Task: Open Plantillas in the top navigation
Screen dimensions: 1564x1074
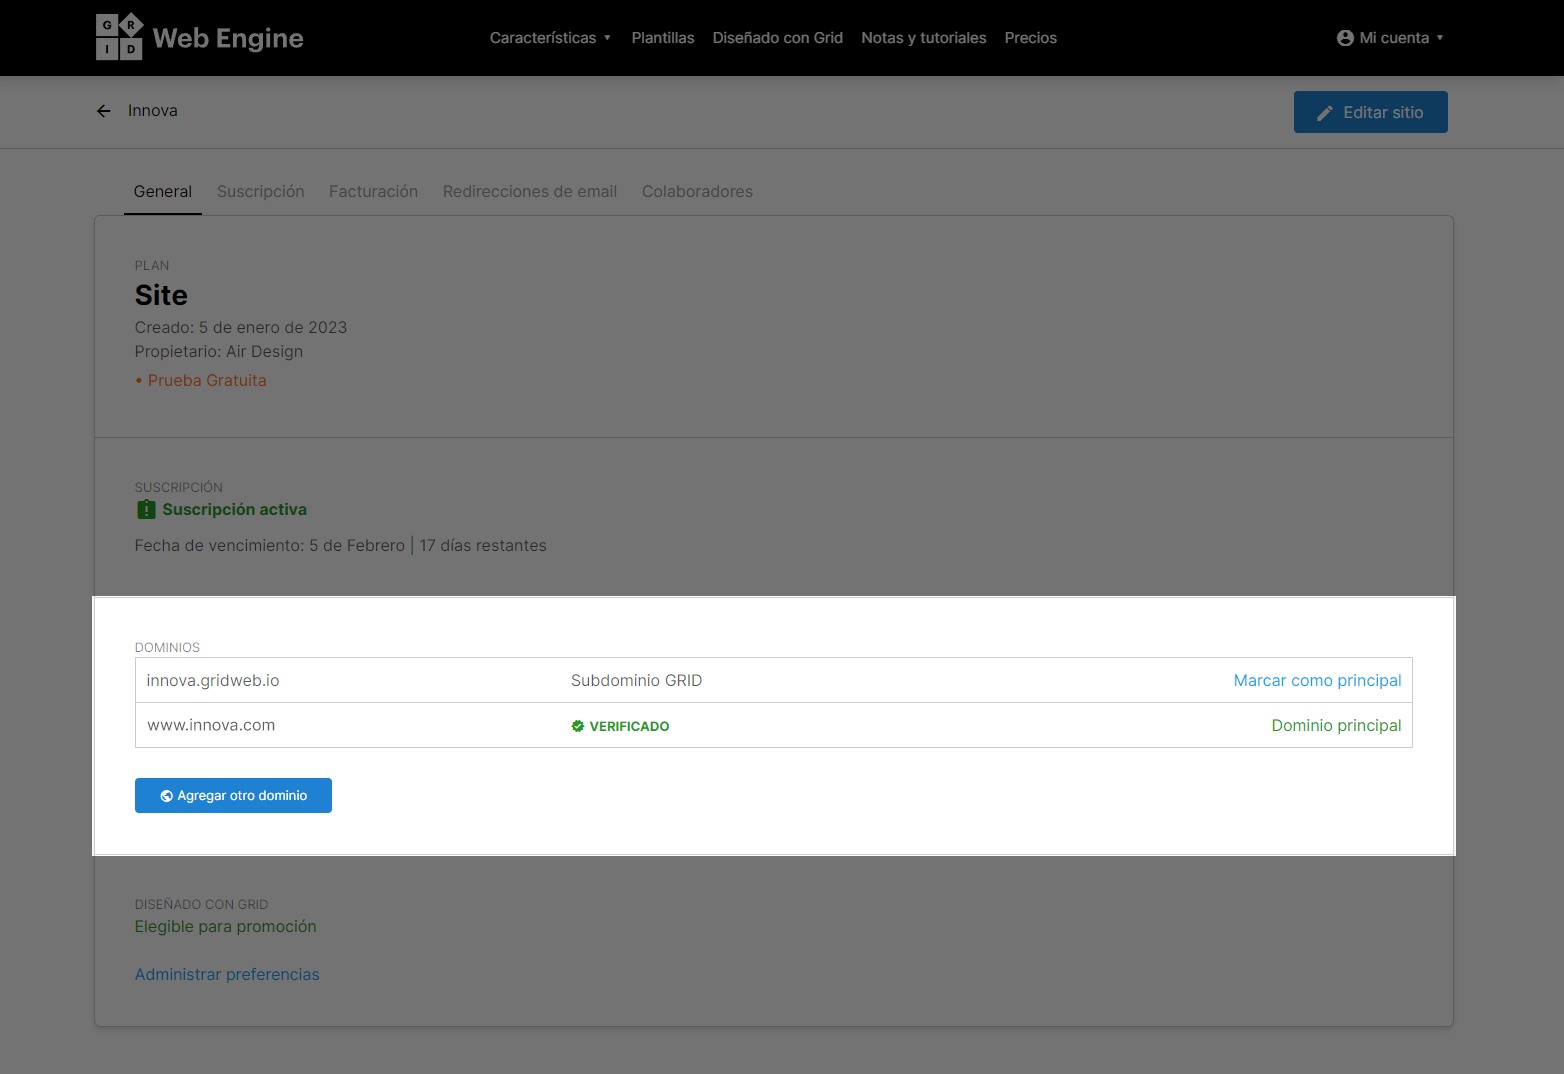Action: [x=663, y=38]
